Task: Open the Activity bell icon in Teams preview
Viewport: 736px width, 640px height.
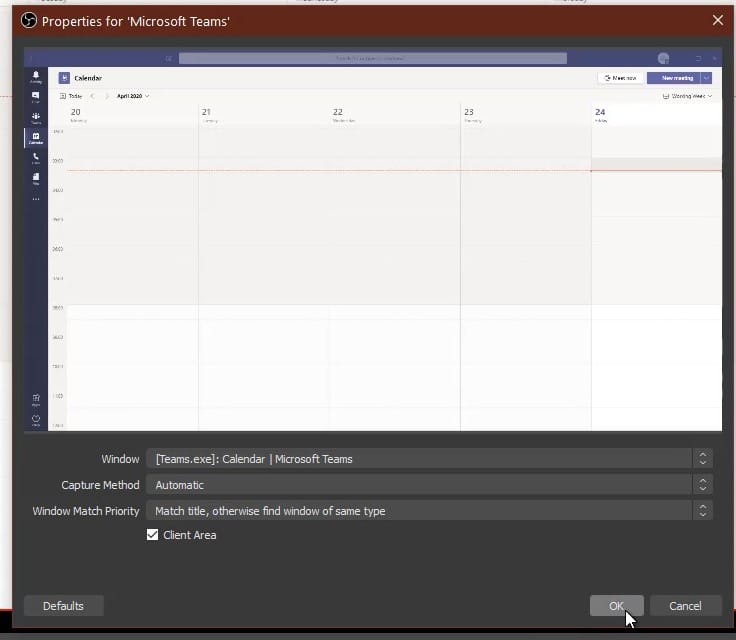Action: [x=36, y=77]
